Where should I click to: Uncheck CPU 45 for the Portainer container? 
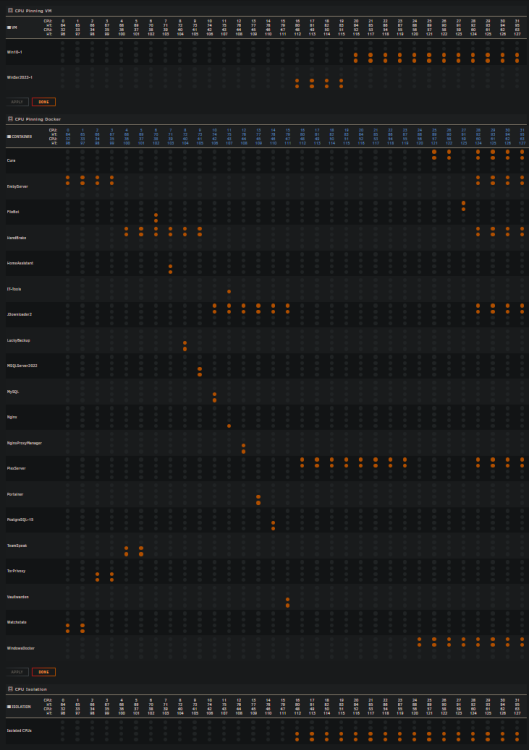click(x=258, y=497)
